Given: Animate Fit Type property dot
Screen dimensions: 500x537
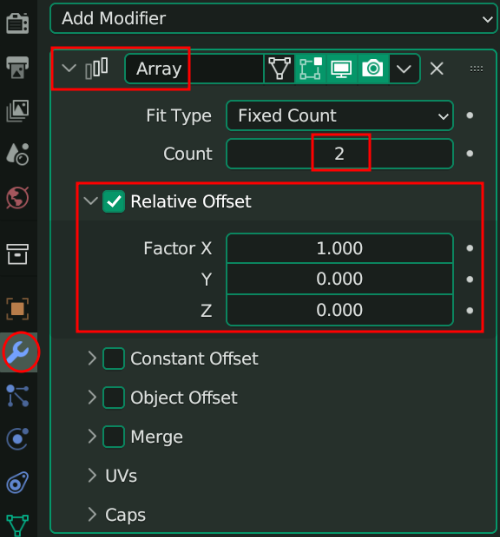Looking at the screenshot, I should [470, 116].
